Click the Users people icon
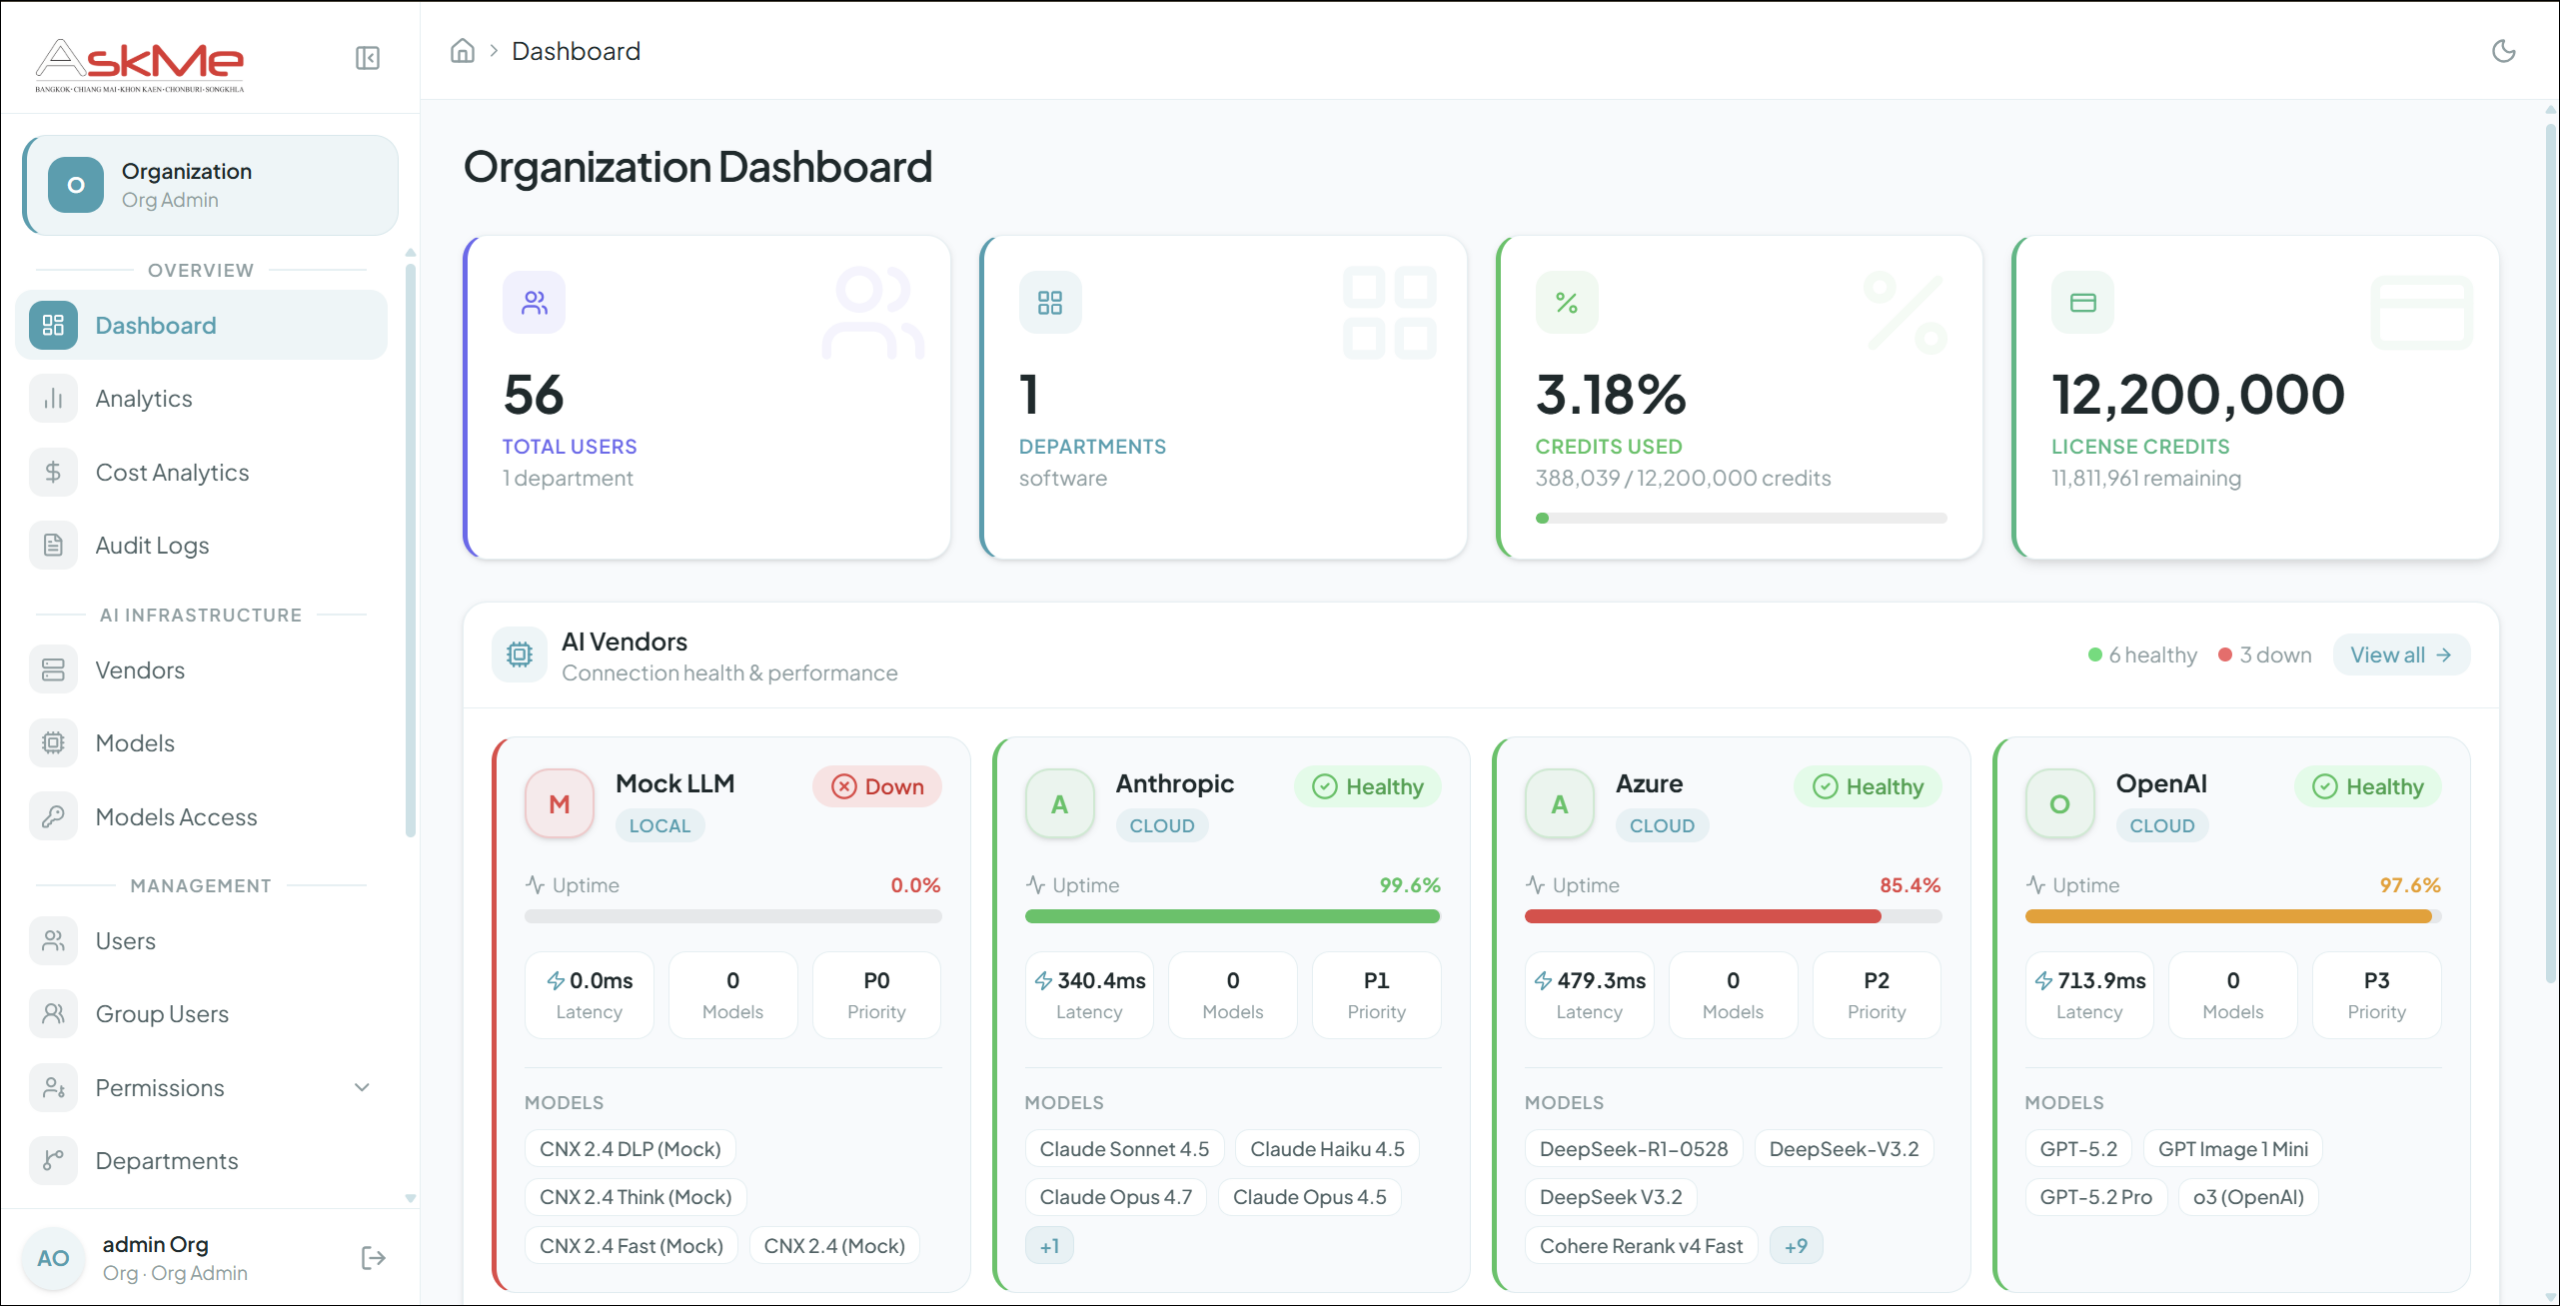 53,941
